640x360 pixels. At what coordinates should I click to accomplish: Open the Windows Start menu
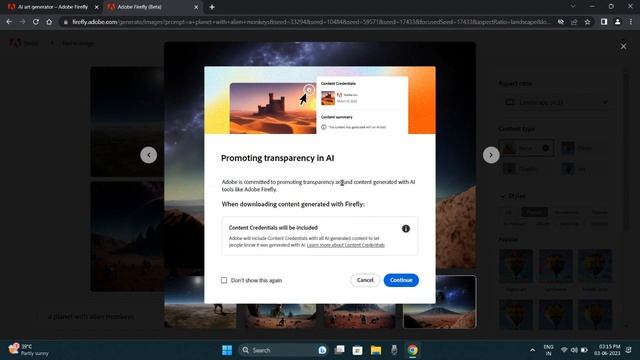[x=227, y=350]
